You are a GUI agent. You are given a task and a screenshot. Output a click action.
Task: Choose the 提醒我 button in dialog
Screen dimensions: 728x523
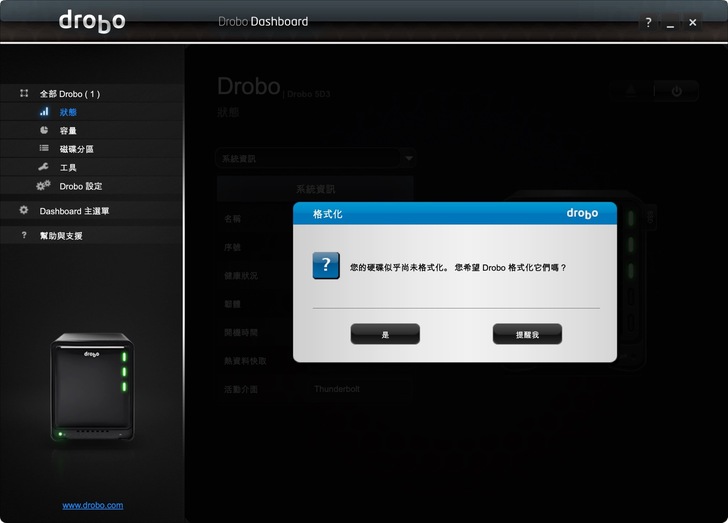pos(527,334)
